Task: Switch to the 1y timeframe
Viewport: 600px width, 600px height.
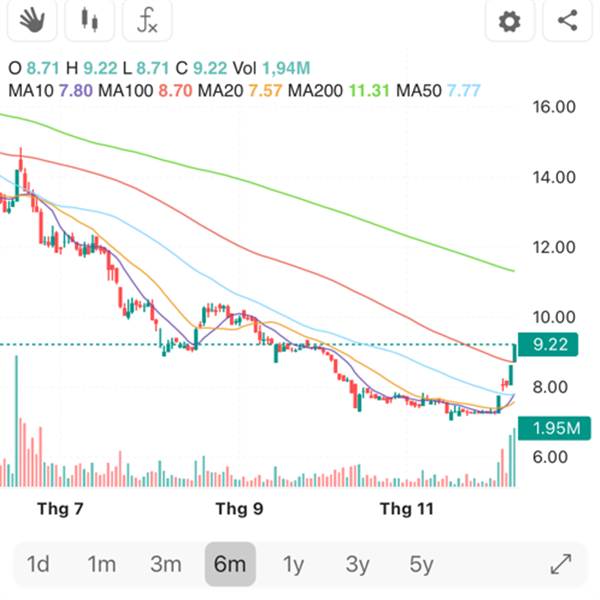Action: coord(293,564)
